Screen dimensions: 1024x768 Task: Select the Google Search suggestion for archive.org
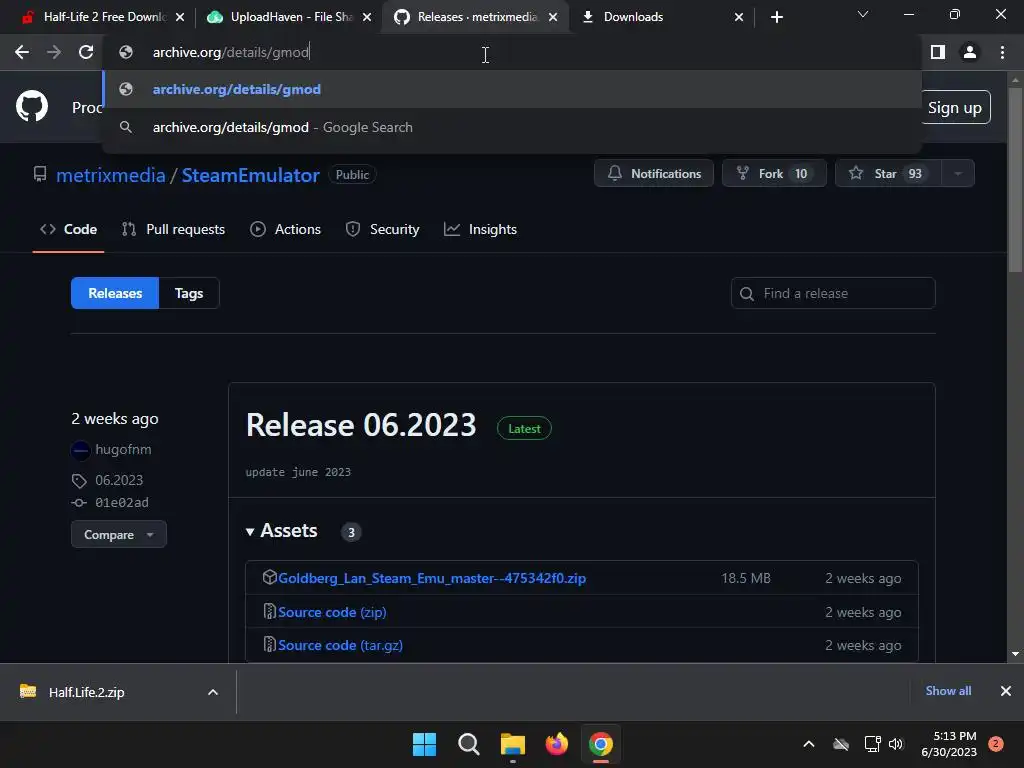point(512,127)
